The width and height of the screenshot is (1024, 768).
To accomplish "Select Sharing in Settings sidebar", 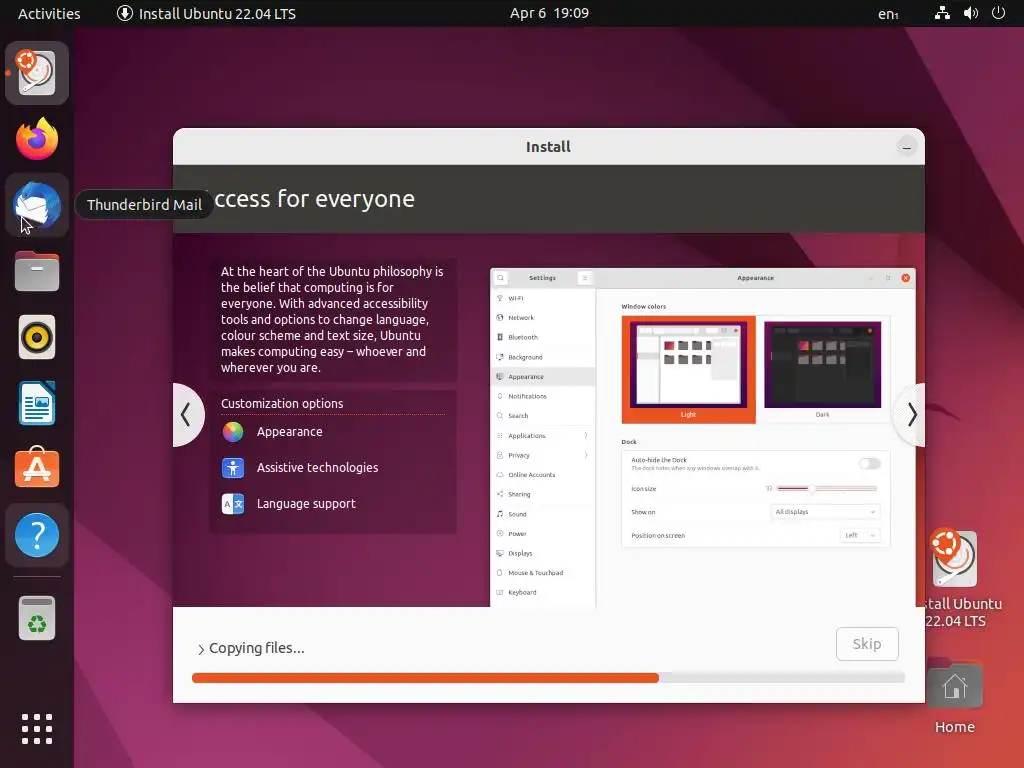I will (543, 494).
